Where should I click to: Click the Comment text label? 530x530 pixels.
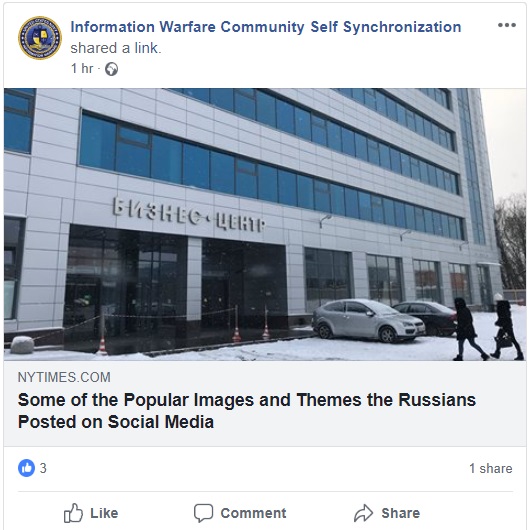[x=254, y=513]
